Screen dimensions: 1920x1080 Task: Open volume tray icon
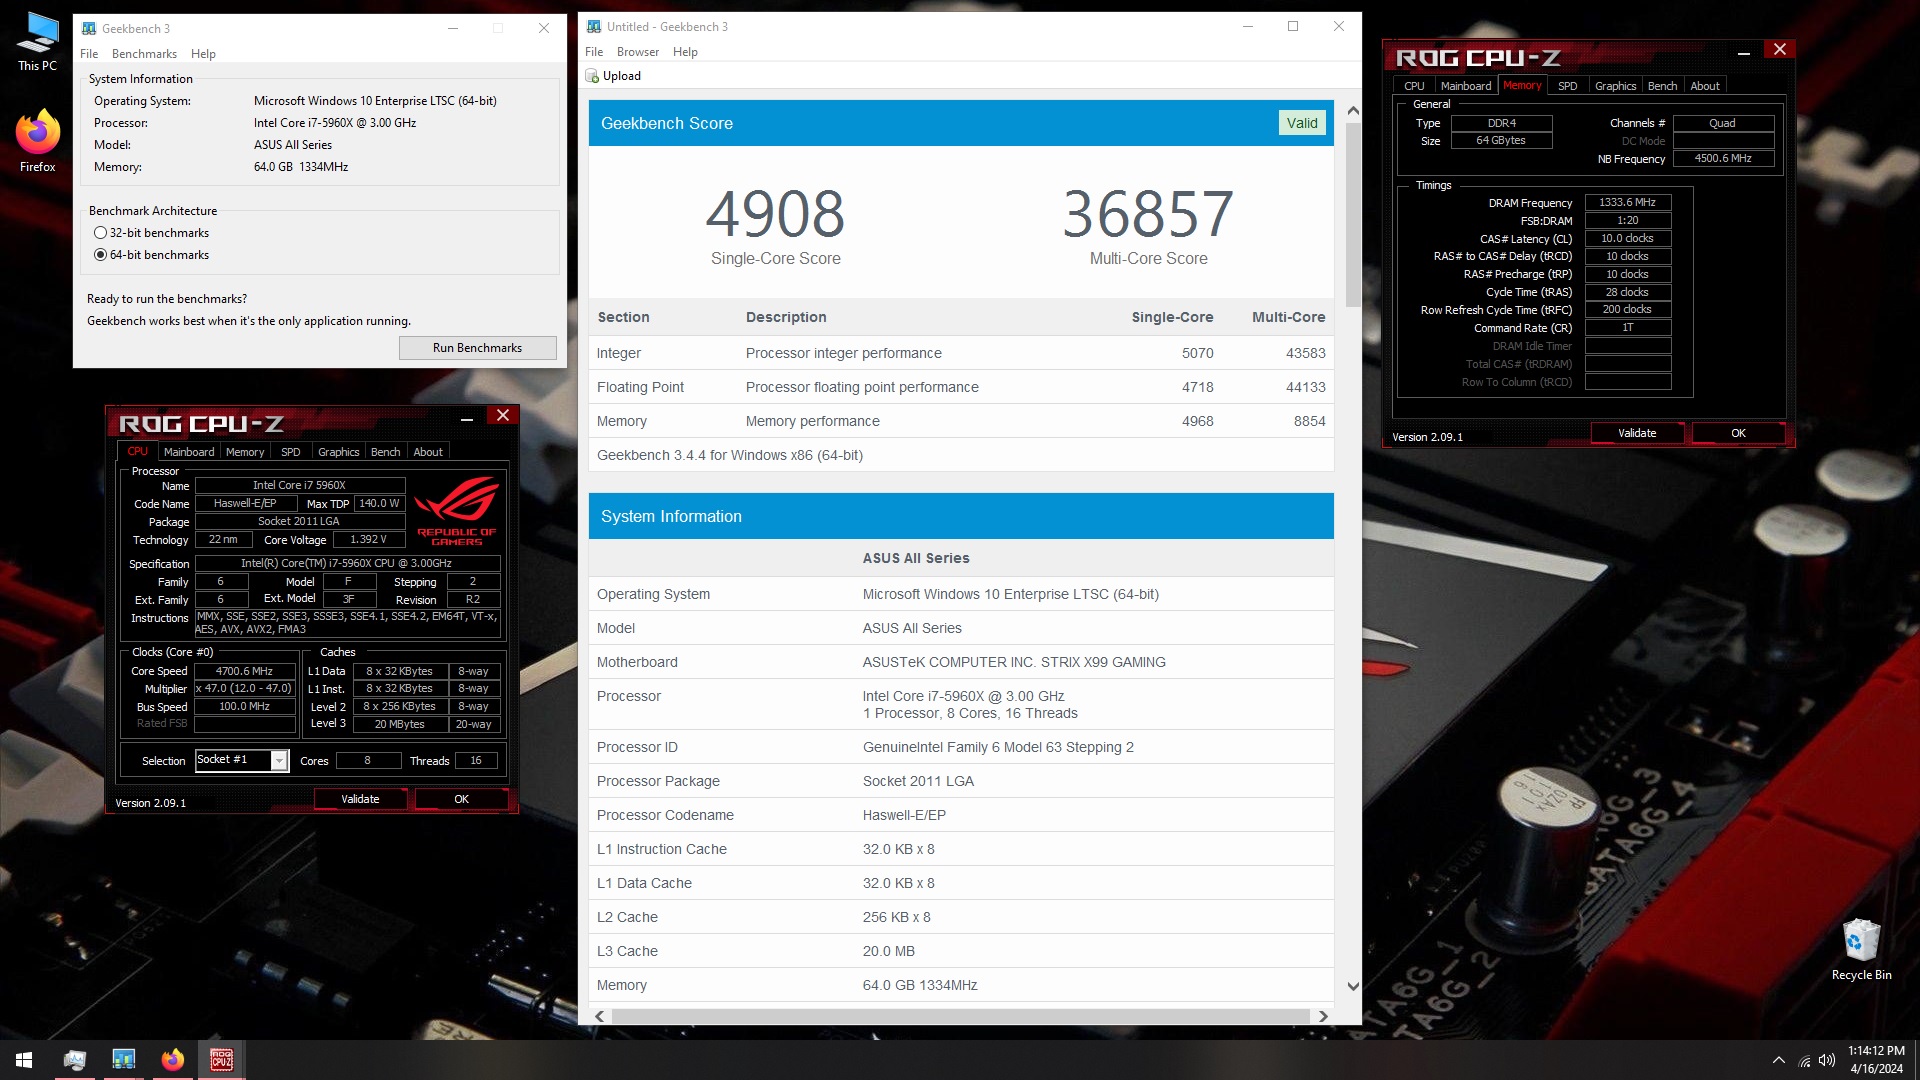[x=1827, y=1060]
